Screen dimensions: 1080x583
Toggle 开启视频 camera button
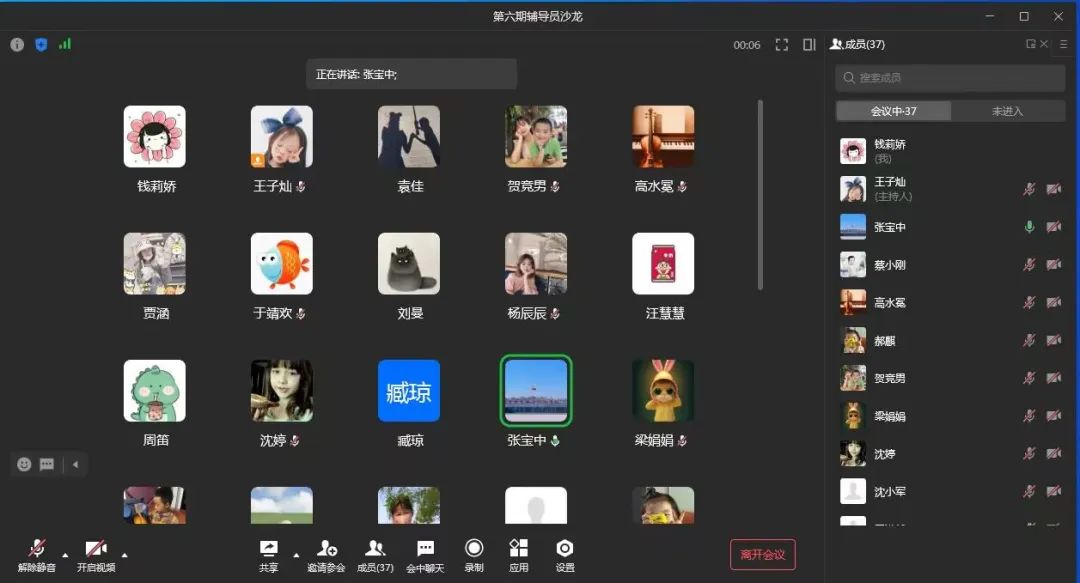pos(96,555)
